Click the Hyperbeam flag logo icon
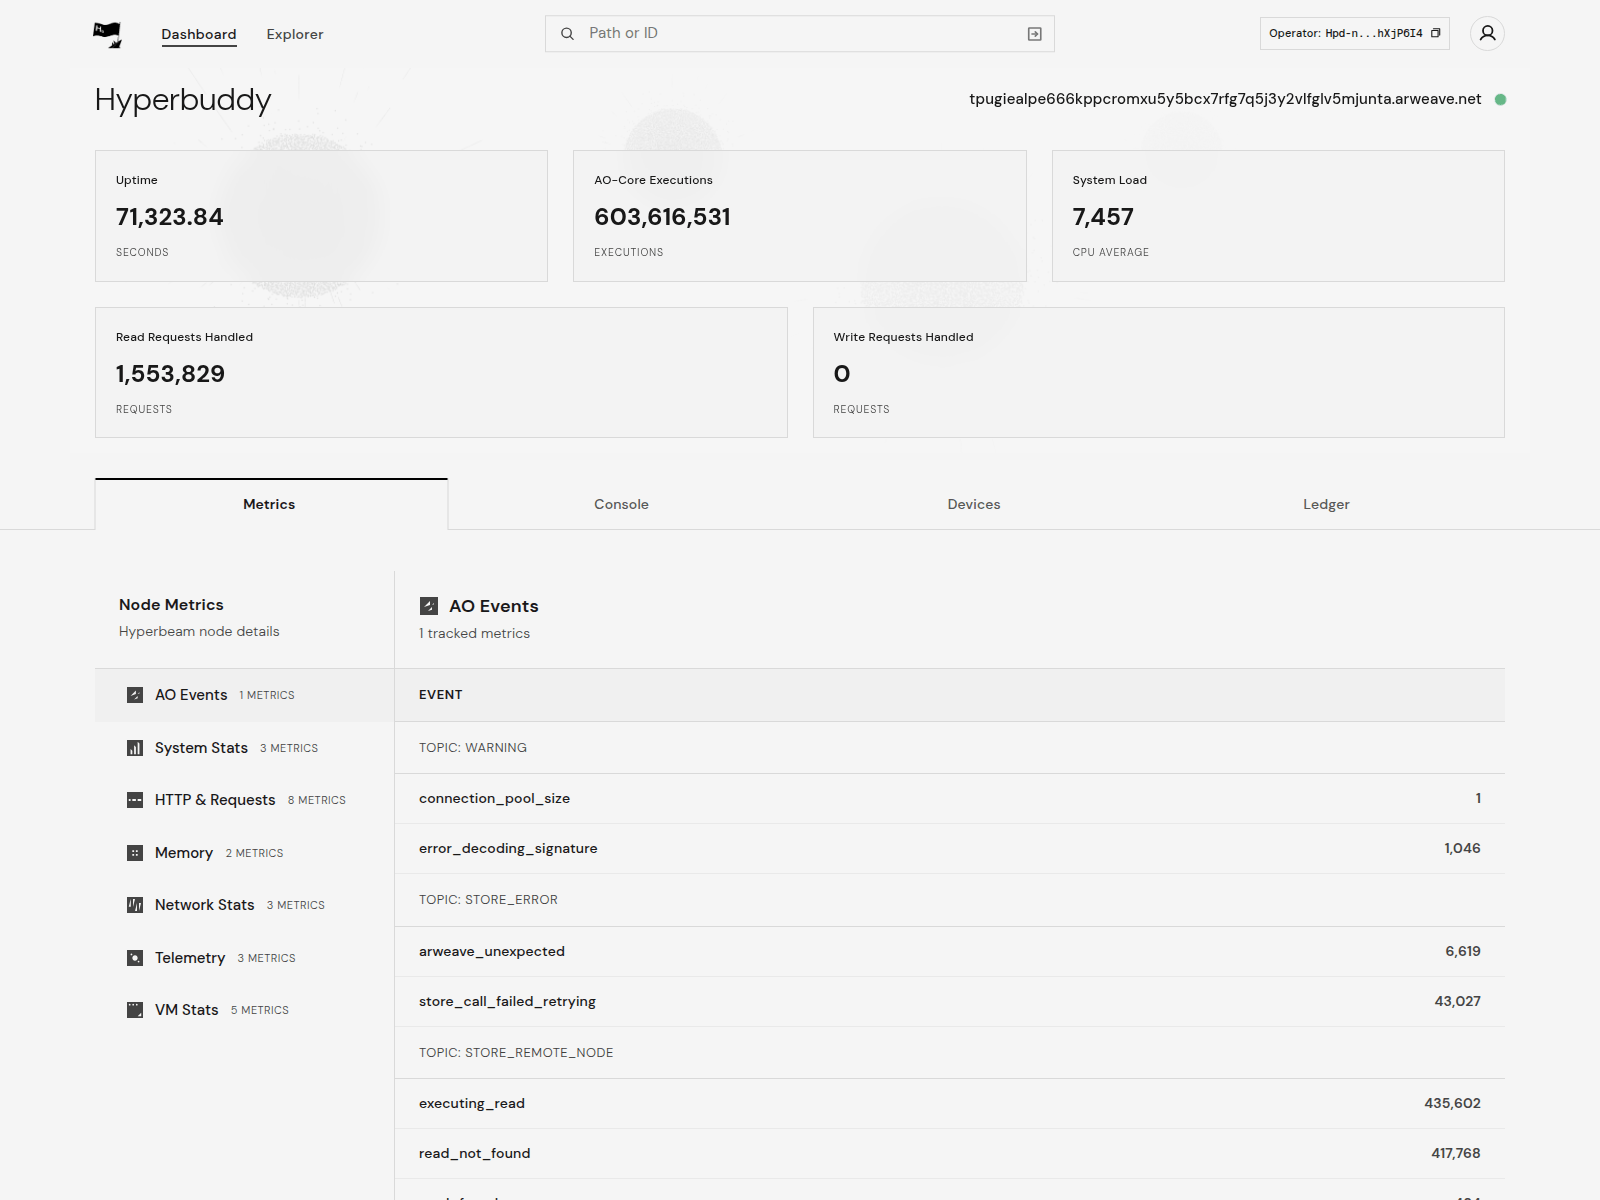Image resolution: width=1600 pixels, height=1200 pixels. 107,34
